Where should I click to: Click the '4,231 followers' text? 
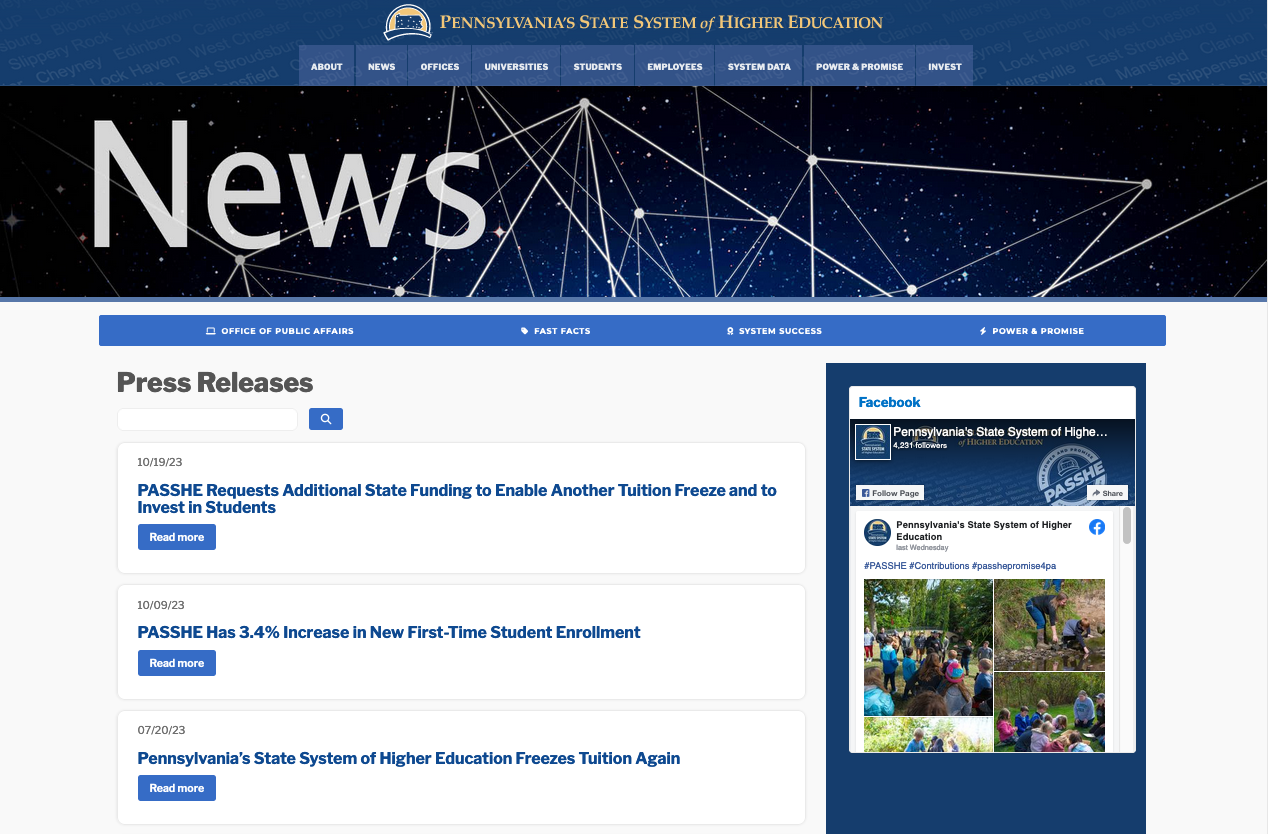coord(920,446)
